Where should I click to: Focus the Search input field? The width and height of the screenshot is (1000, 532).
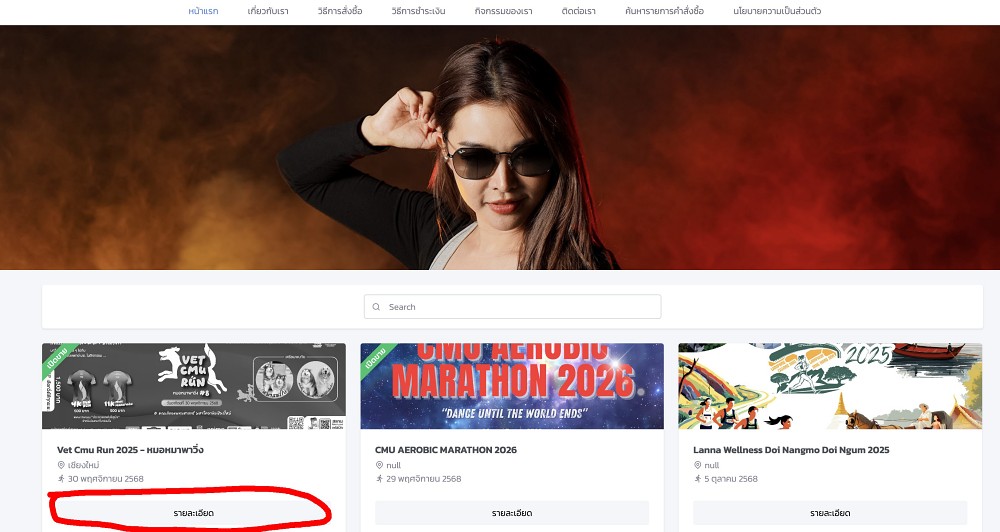click(520, 307)
